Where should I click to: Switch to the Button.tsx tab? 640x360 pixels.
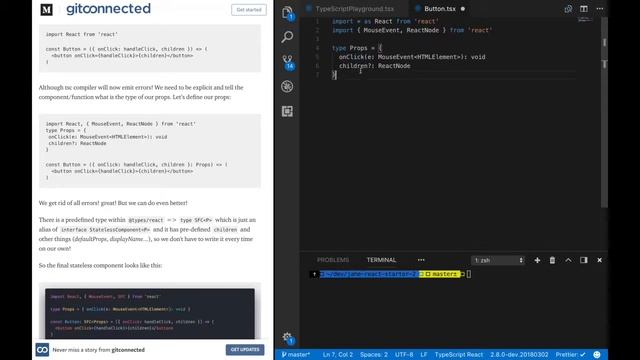click(x=440, y=9)
